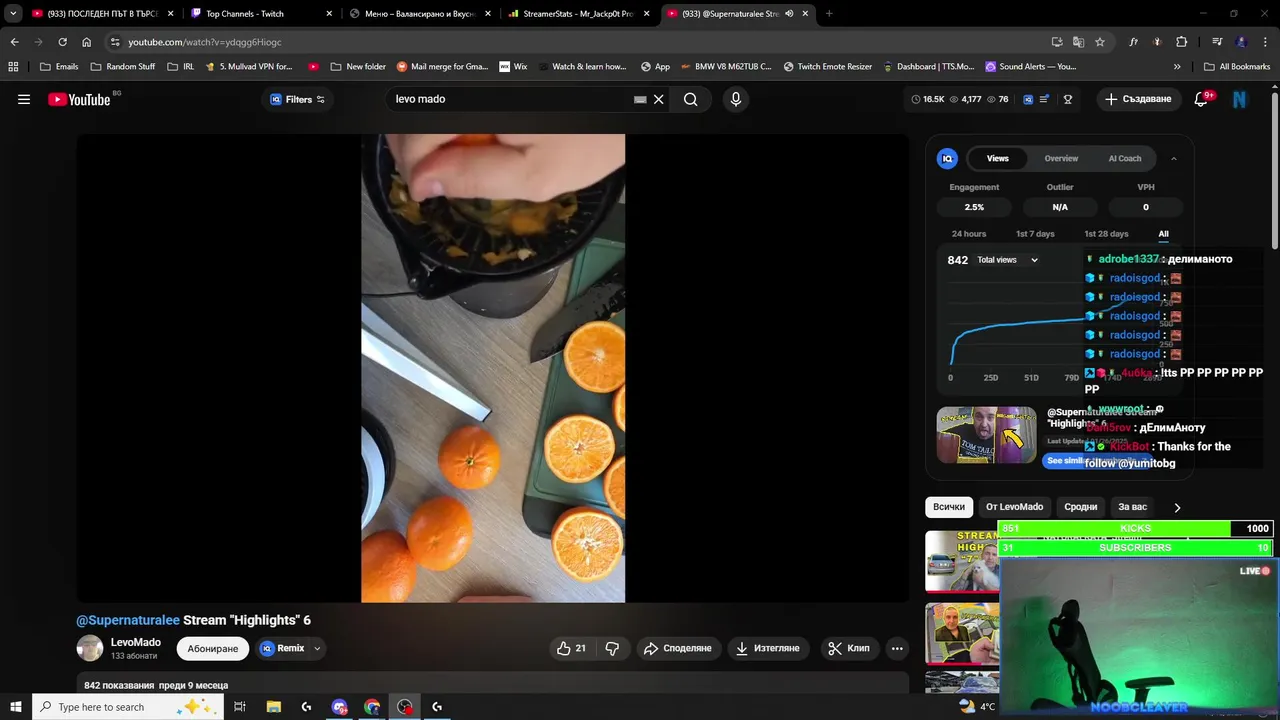Select the 24 hours time range
The image size is (1280, 720).
[x=969, y=234]
